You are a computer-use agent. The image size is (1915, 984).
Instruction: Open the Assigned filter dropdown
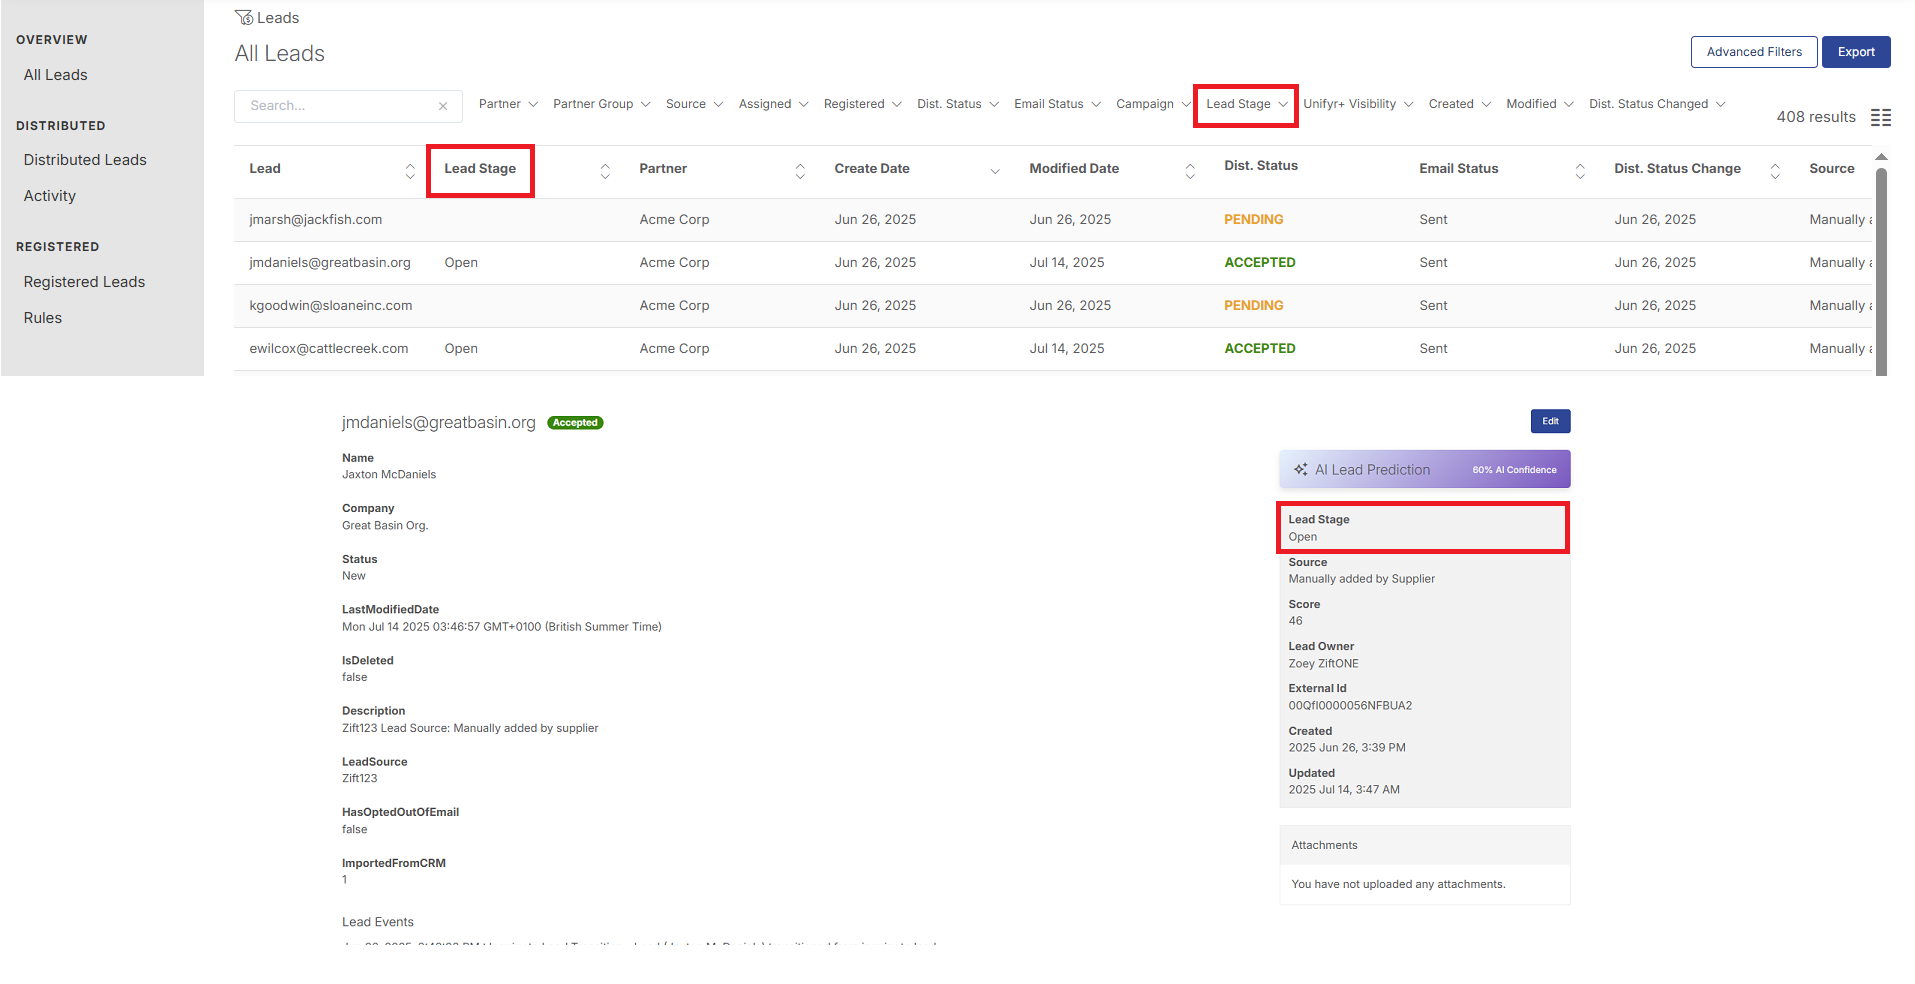[x=773, y=104]
